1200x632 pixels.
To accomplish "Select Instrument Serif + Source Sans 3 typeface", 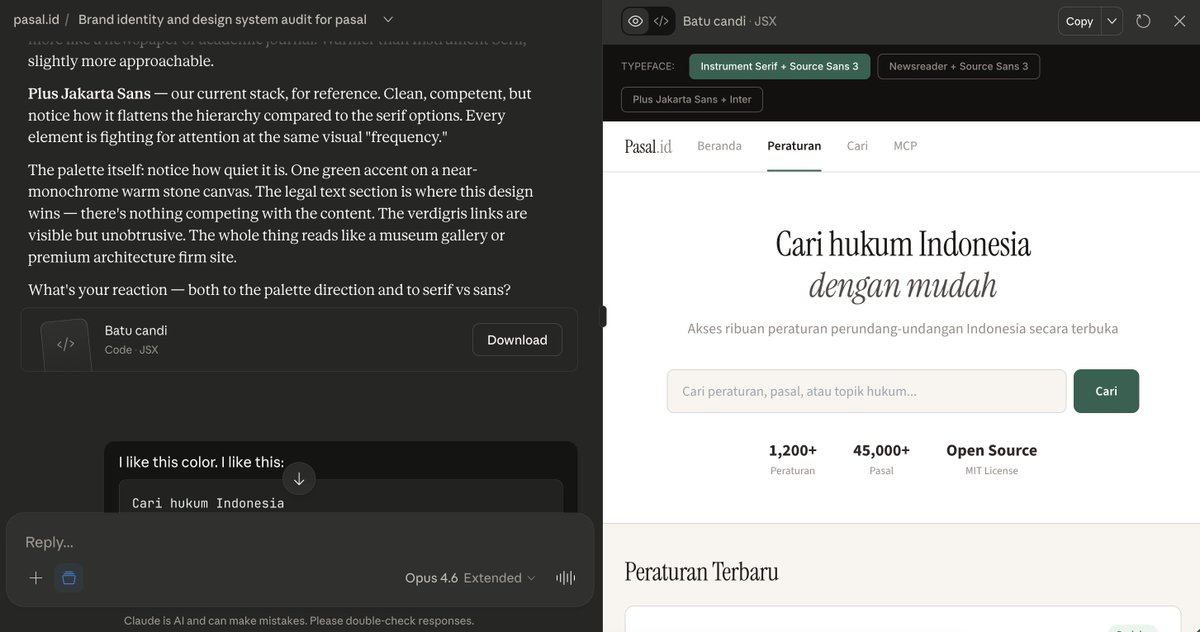I will (779, 66).
